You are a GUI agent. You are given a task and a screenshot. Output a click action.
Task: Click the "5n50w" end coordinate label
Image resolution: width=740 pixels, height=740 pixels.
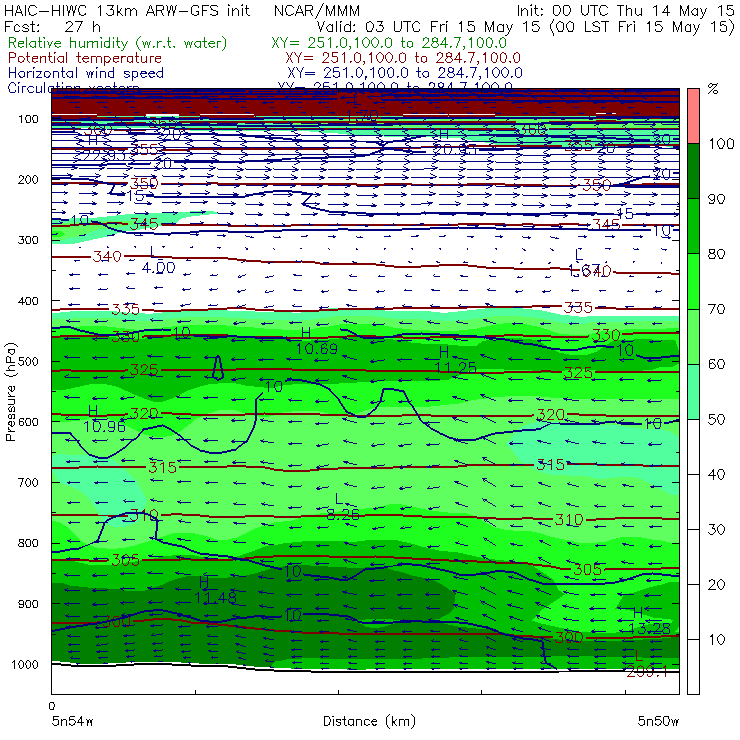658,721
